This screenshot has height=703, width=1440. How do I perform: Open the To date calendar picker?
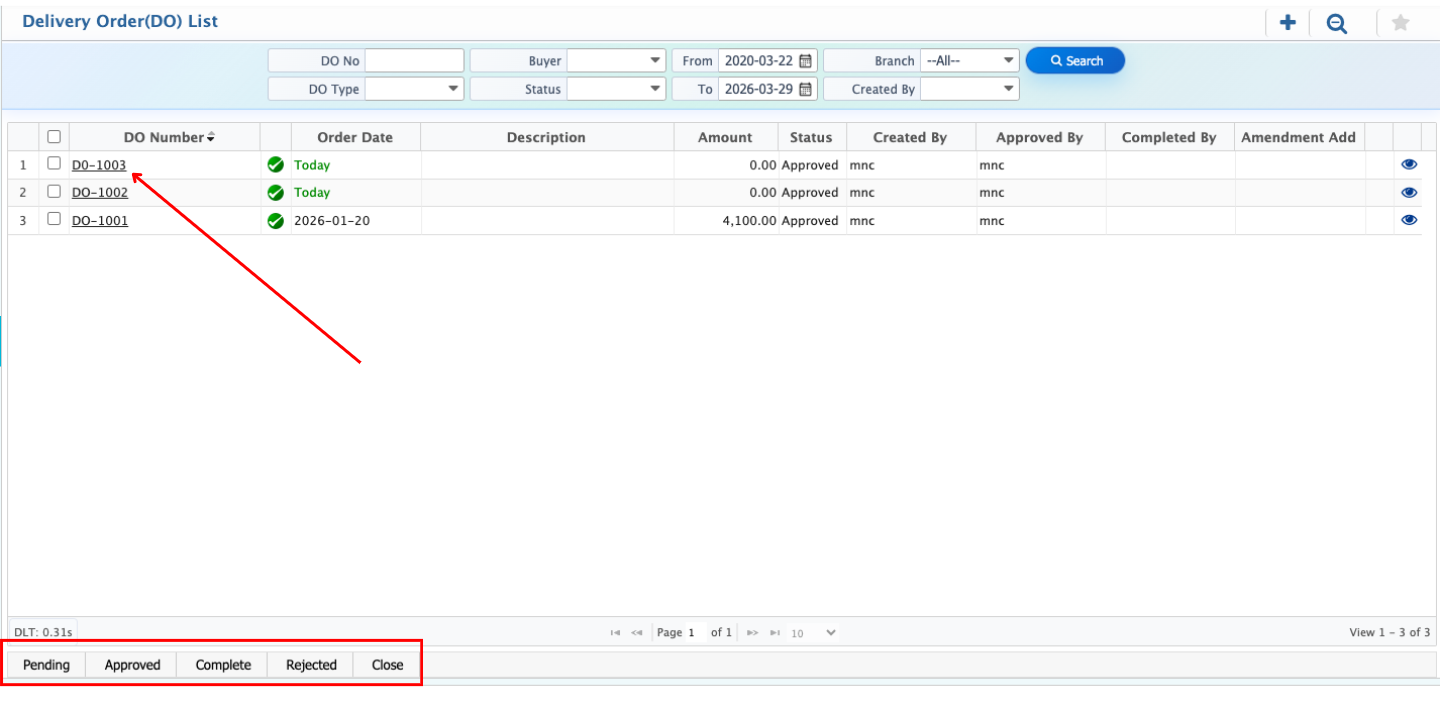pyautogui.click(x=808, y=88)
